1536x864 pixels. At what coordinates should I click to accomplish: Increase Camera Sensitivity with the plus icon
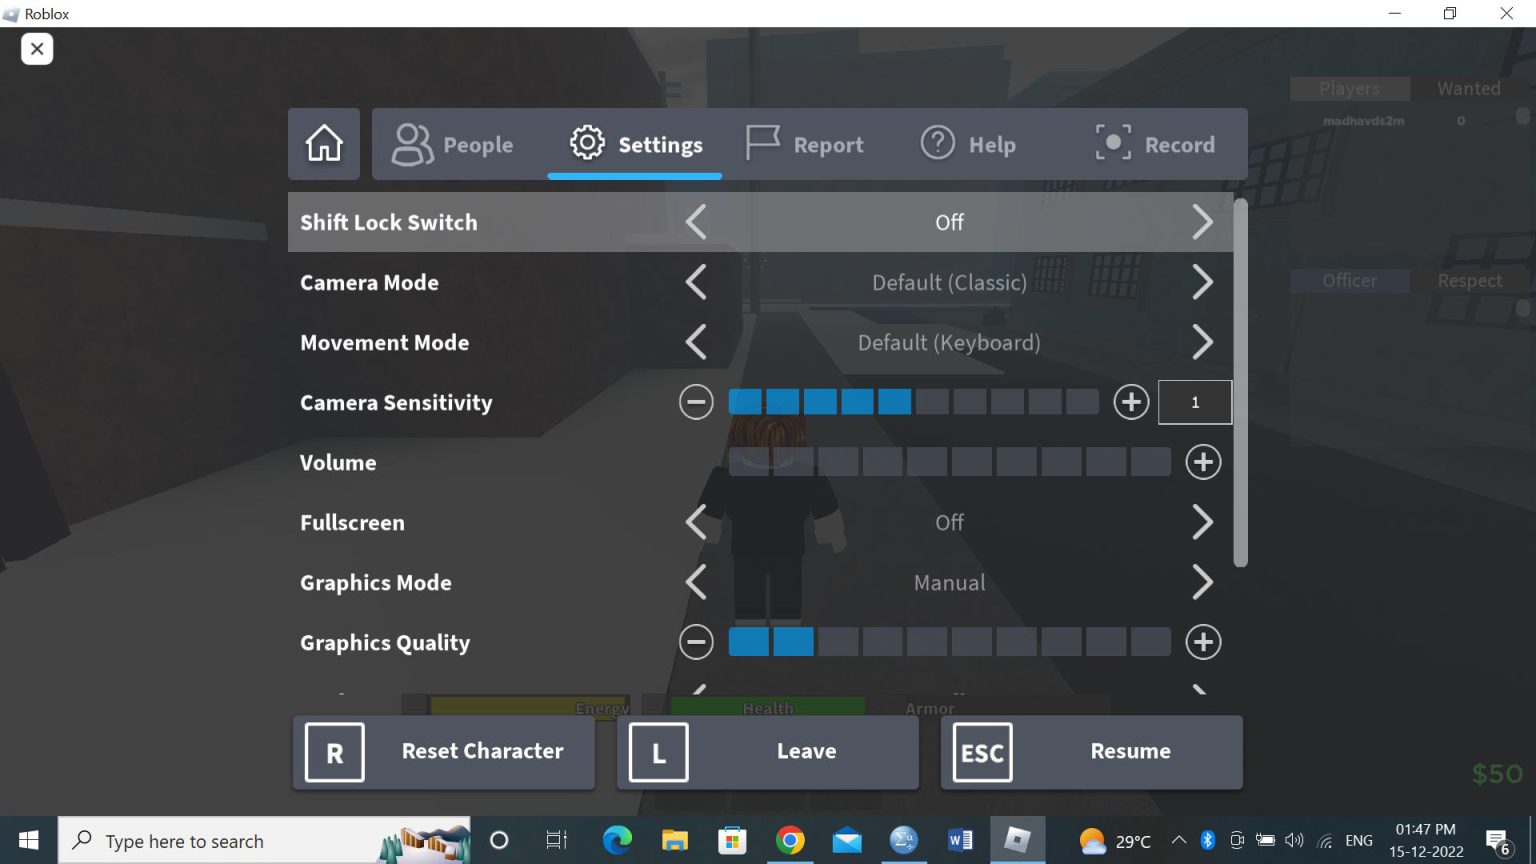tap(1130, 401)
